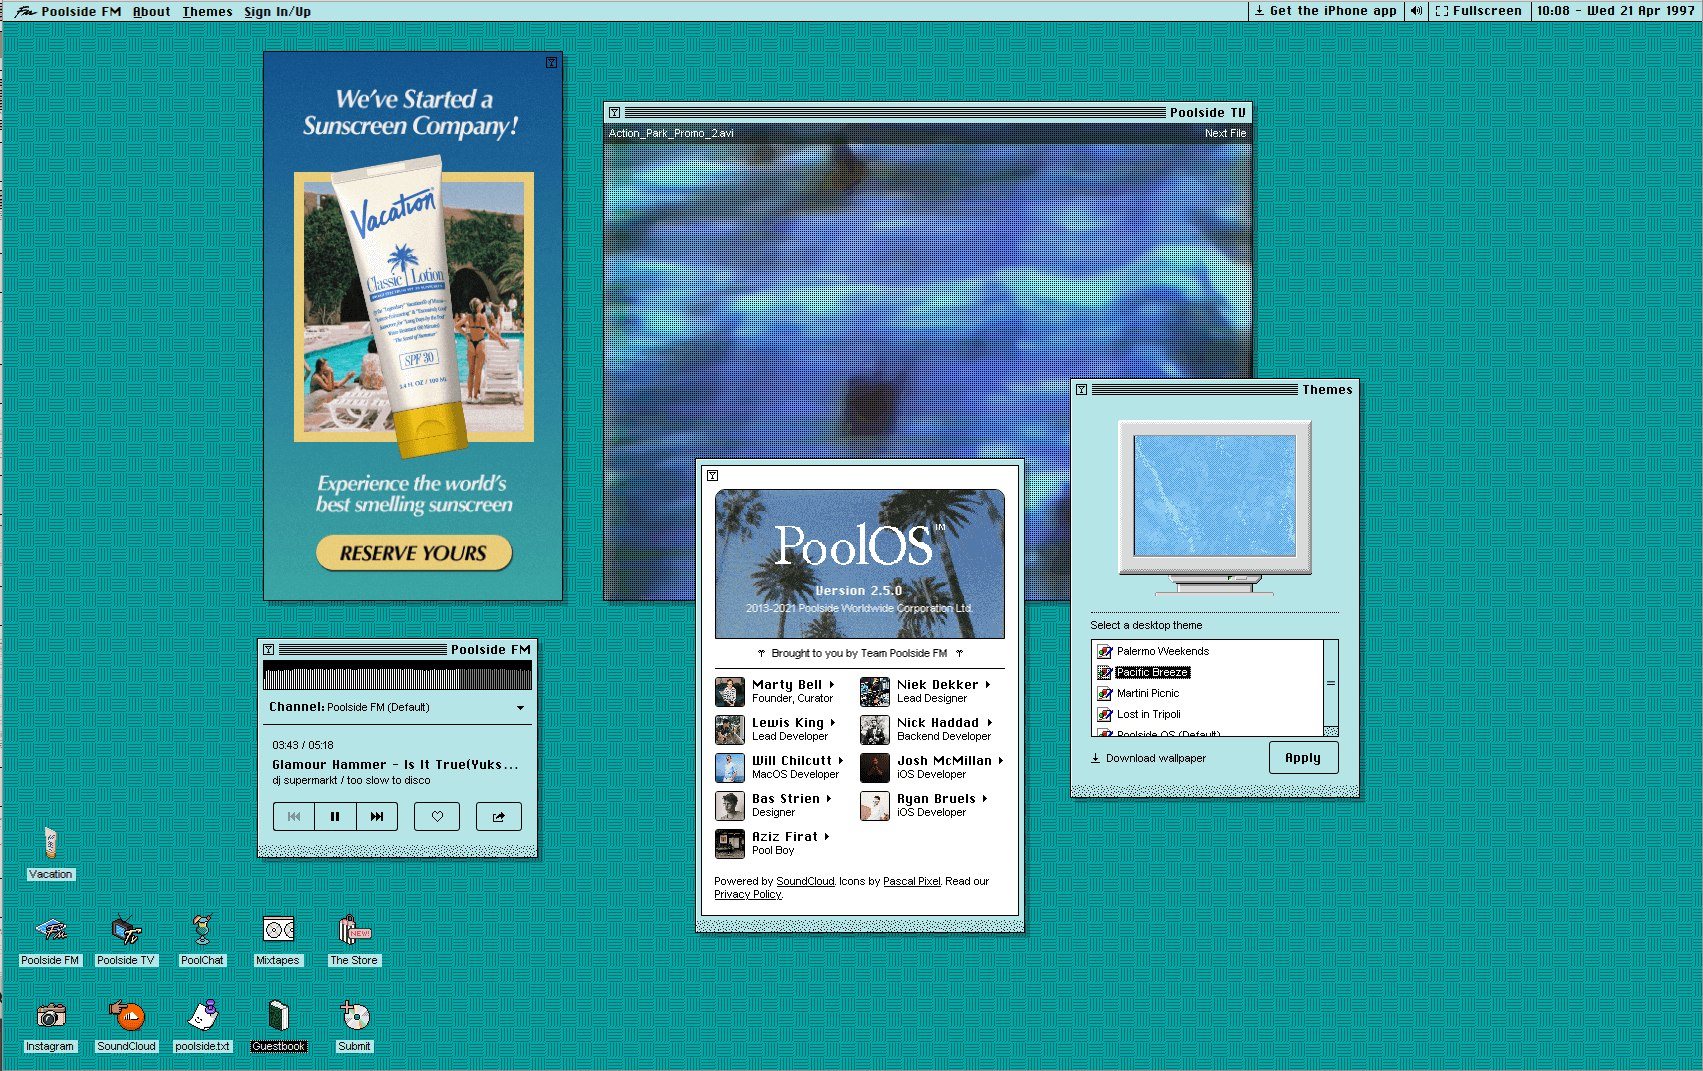The image size is (1703, 1071).
Task: Expand Josh McMillan's links arrow
Action: tap(1001, 761)
